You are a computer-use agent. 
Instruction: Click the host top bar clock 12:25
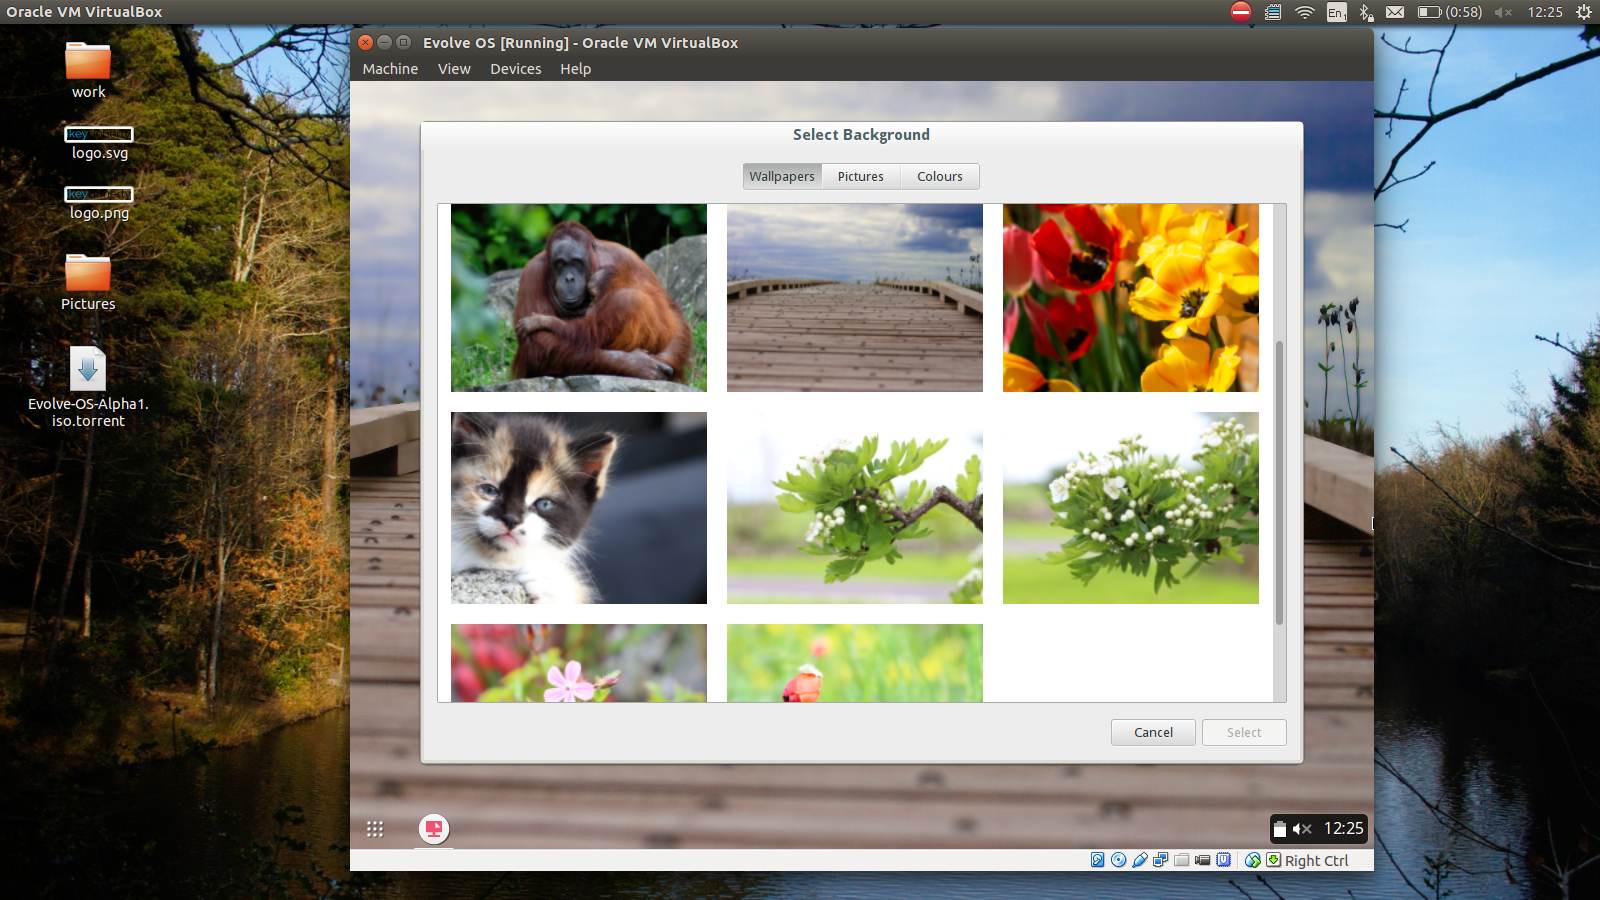pyautogui.click(x=1545, y=12)
